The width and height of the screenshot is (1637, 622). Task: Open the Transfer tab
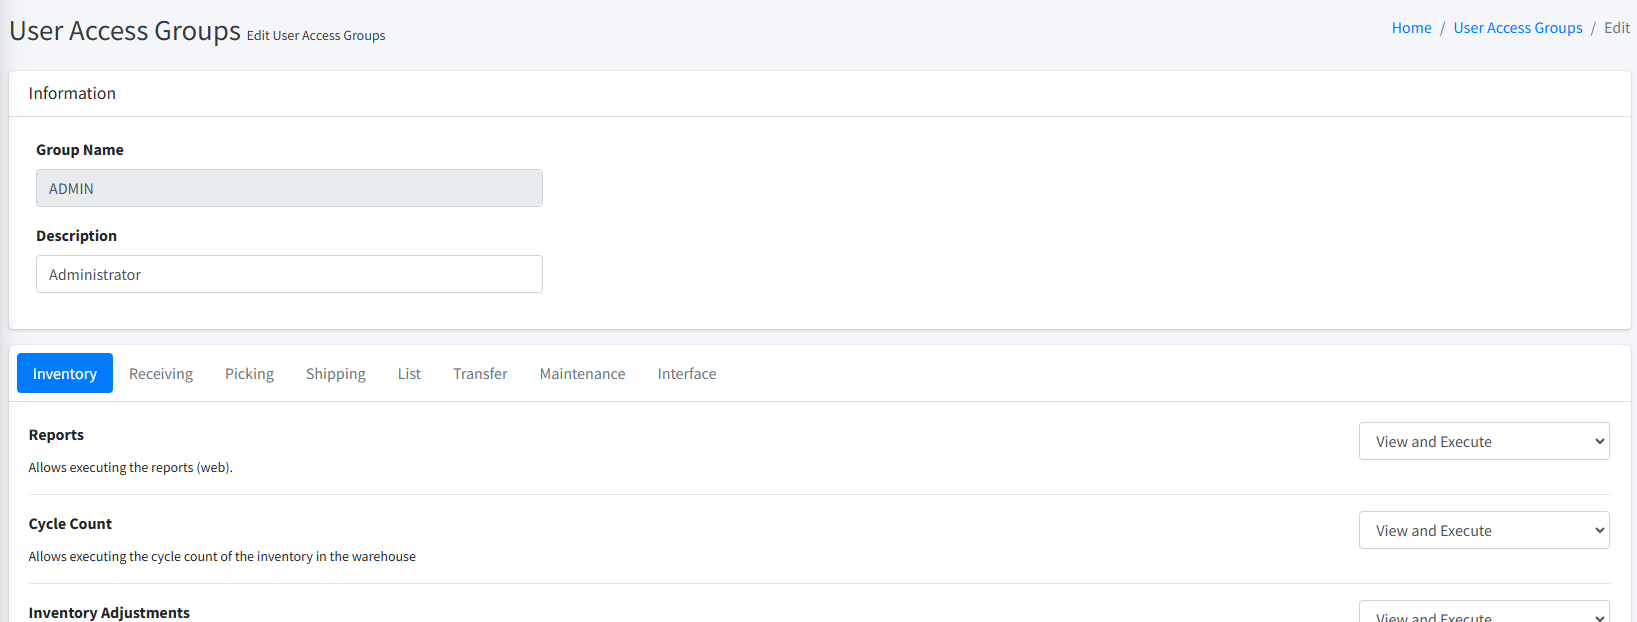point(480,374)
